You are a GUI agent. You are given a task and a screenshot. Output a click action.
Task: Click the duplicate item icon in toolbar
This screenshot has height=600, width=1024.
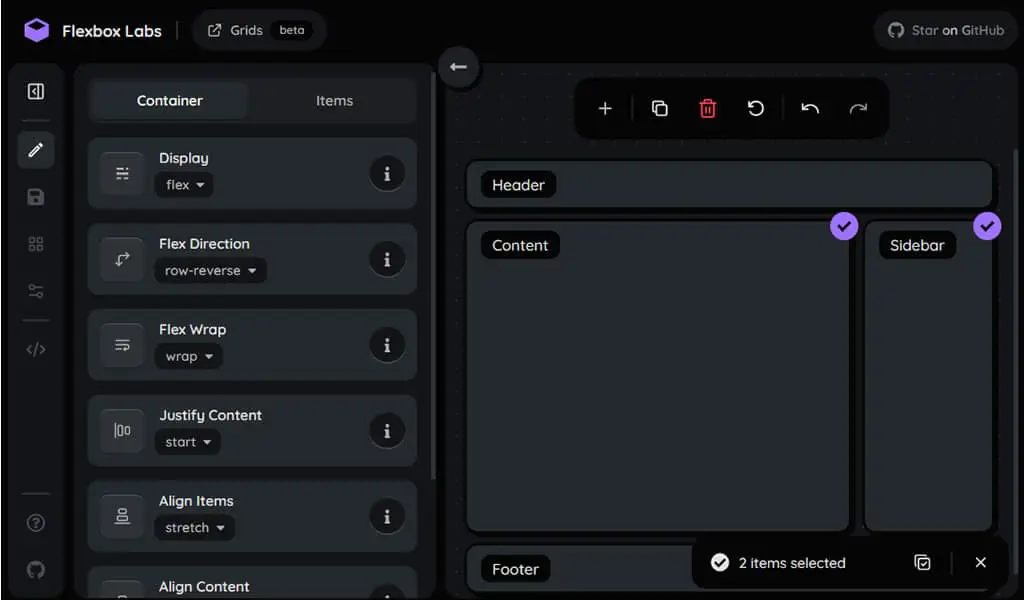[x=660, y=108]
